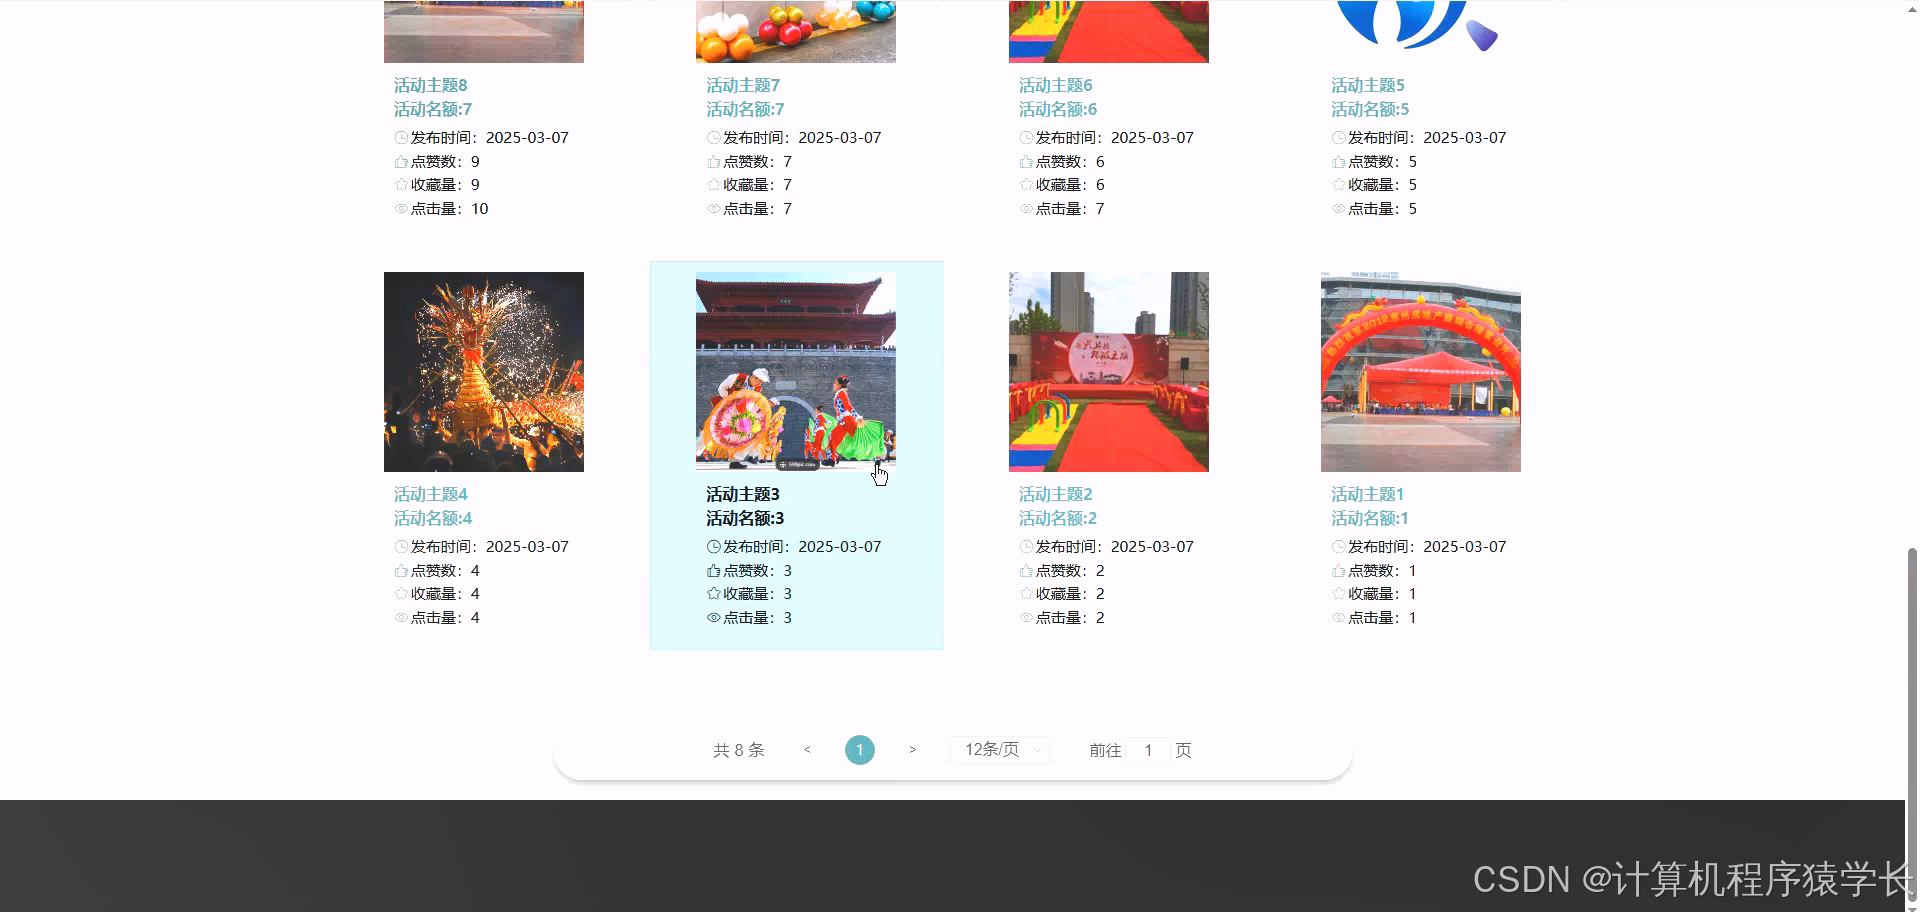This screenshot has width=1920, height=912.
Task: Click the 共 8 条 total count text
Action: (x=739, y=750)
